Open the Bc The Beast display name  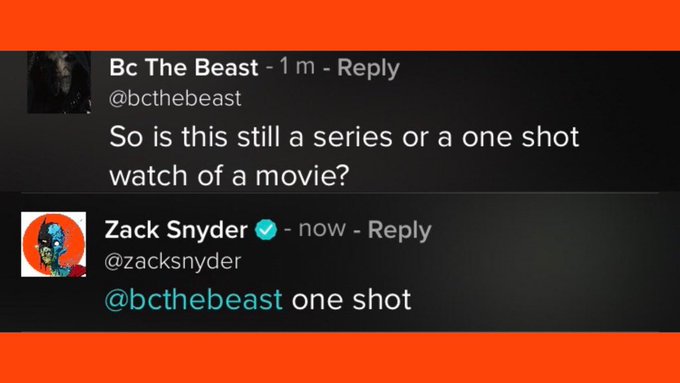click(x=183, y=67)
